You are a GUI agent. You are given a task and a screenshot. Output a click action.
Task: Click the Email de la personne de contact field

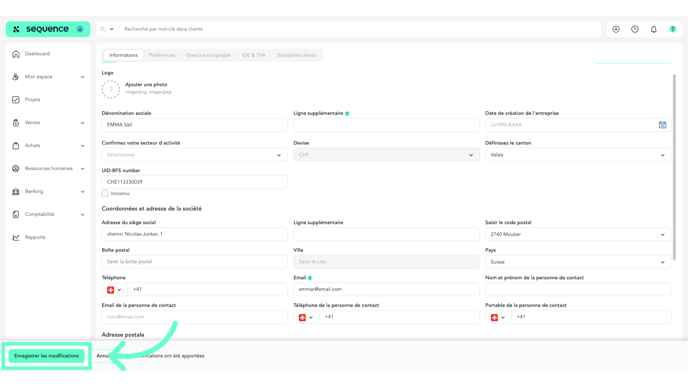[194, 317]
